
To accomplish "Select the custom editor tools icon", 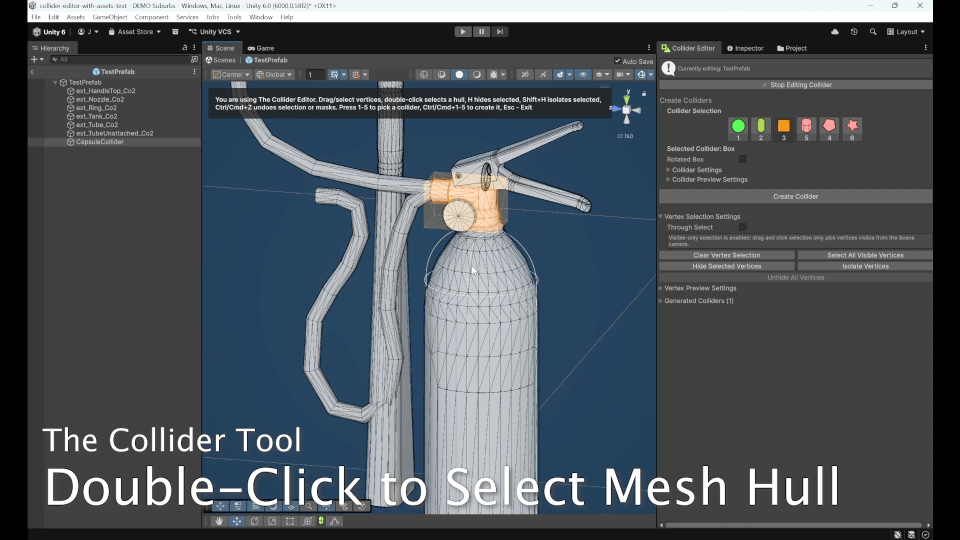I will point(334,521).
